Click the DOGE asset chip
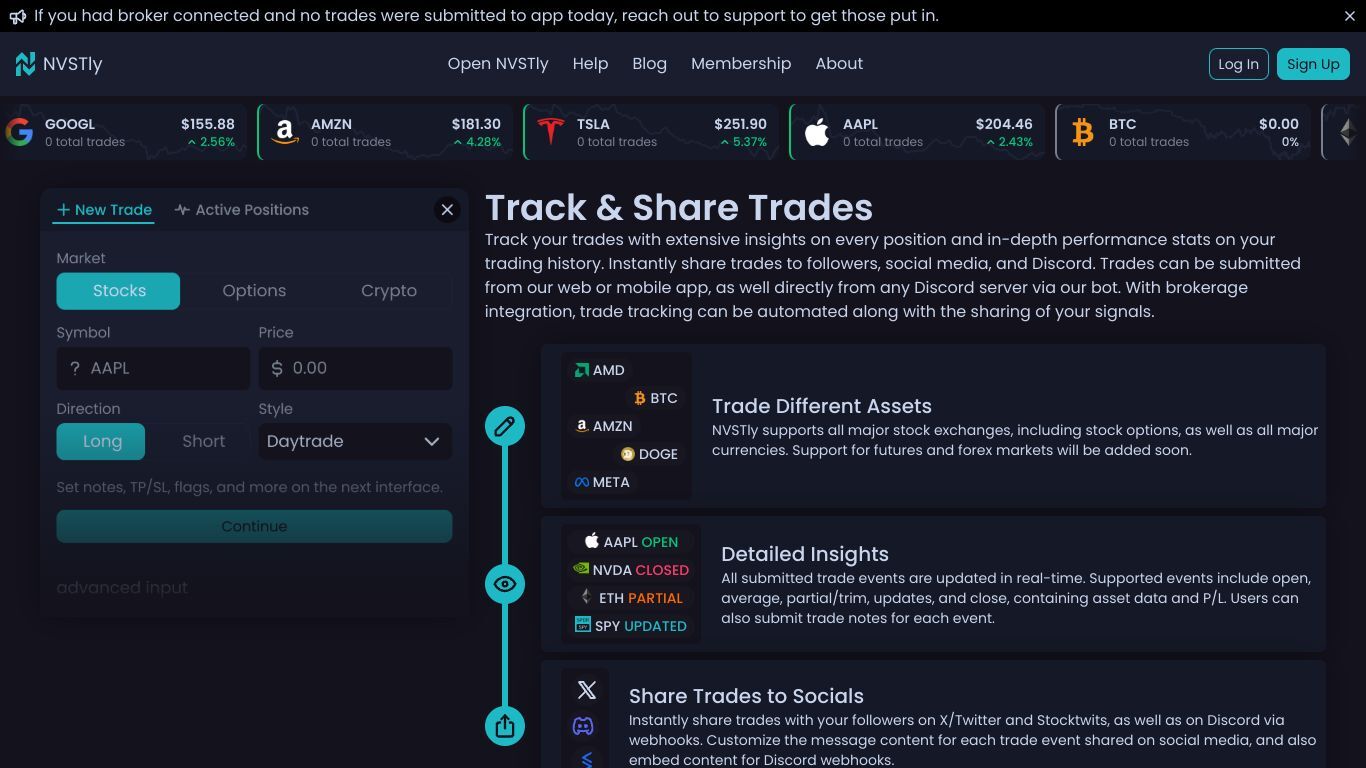This screenshot has width=1366, height=768. pyautogui.click(x=650, y=454)
